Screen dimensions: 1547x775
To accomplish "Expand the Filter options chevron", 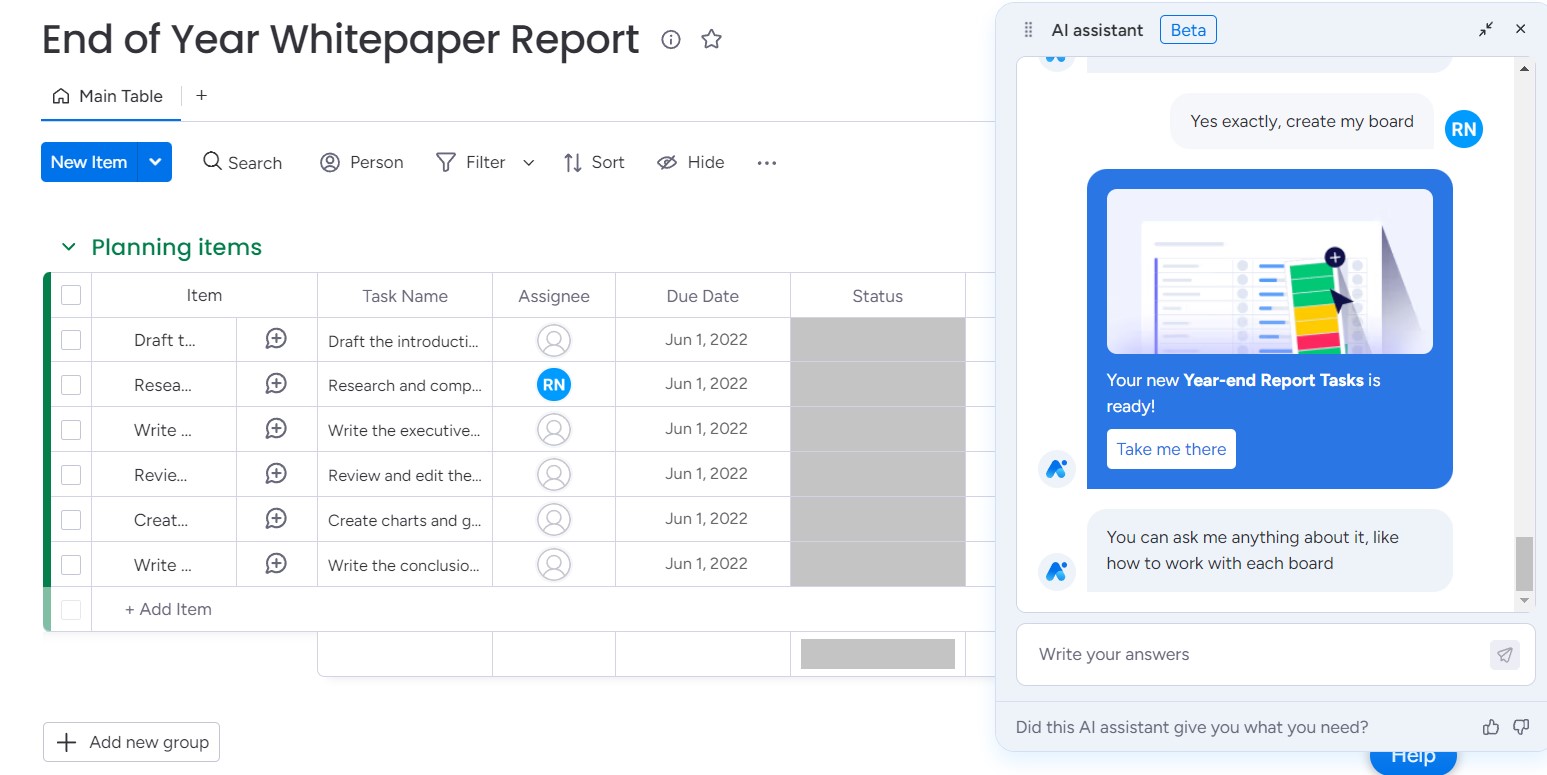I will pyautogui.click(x=529, y=163).
